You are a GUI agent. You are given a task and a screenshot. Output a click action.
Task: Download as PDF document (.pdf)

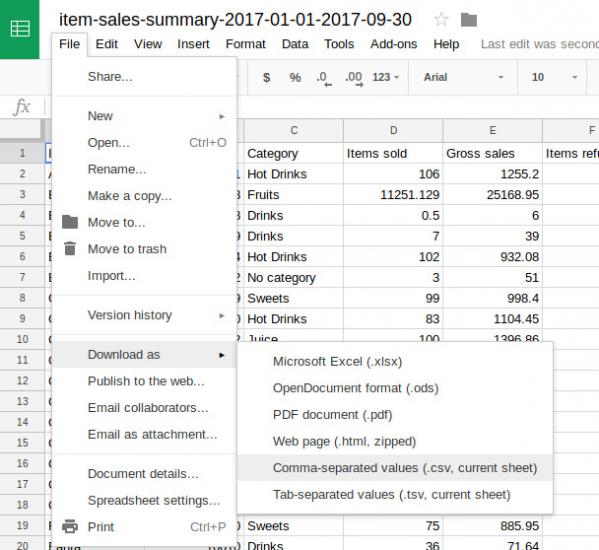pos(395,415)
